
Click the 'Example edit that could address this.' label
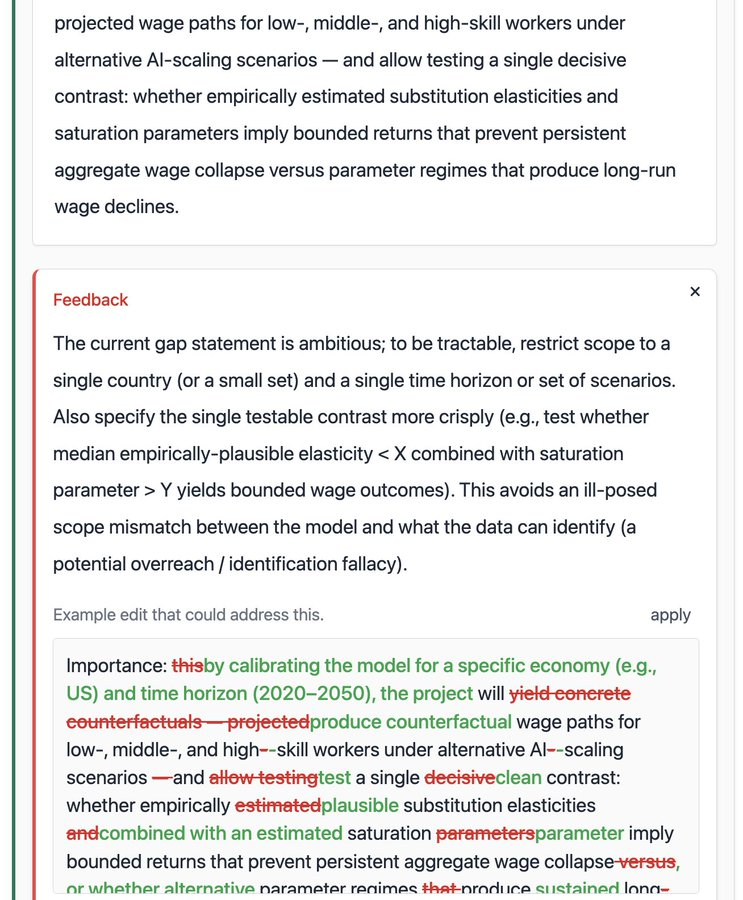(188, 615)
